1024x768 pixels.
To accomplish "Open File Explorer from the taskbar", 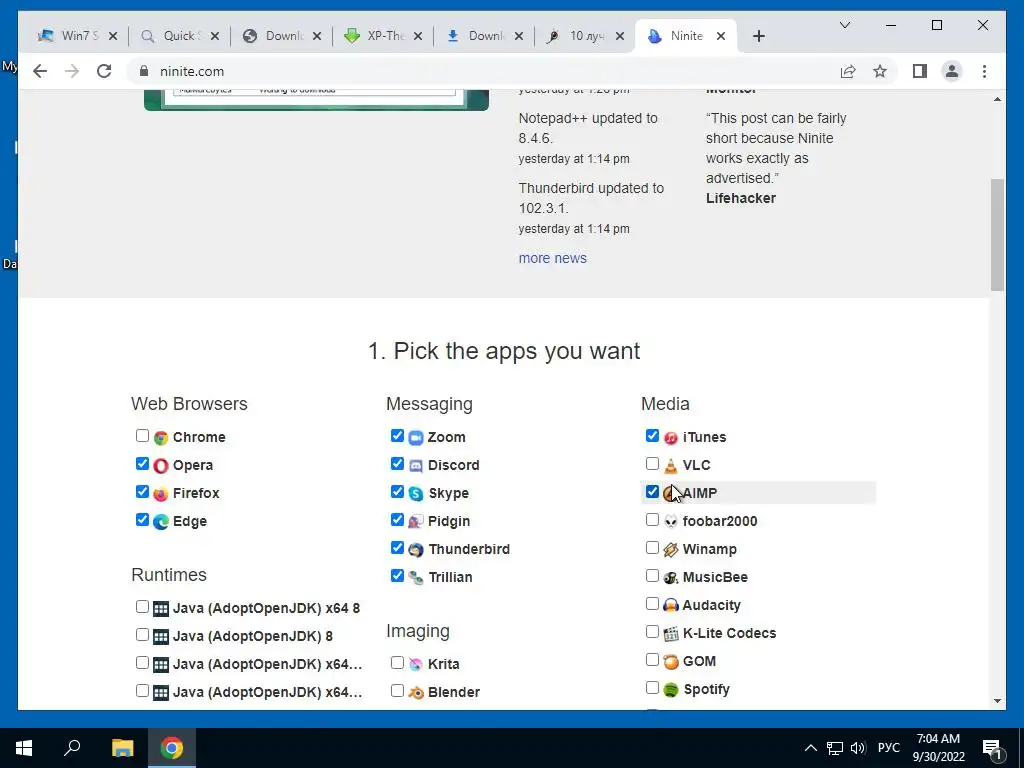I will (122, 748).
